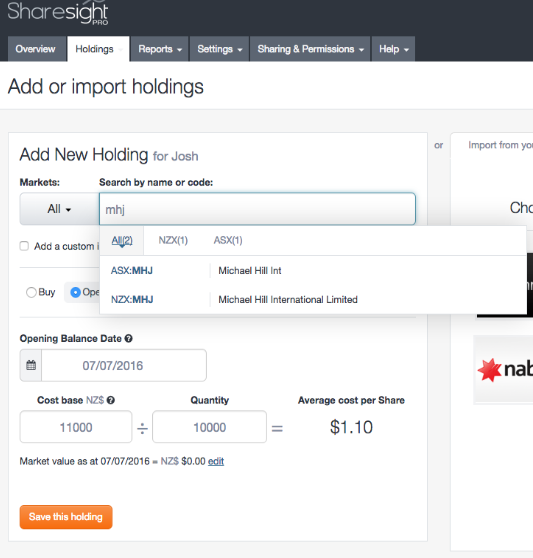This screenshot has width=533, height=558.
Task: Click the Cost base input showing 11000
Action: [76, 427]
